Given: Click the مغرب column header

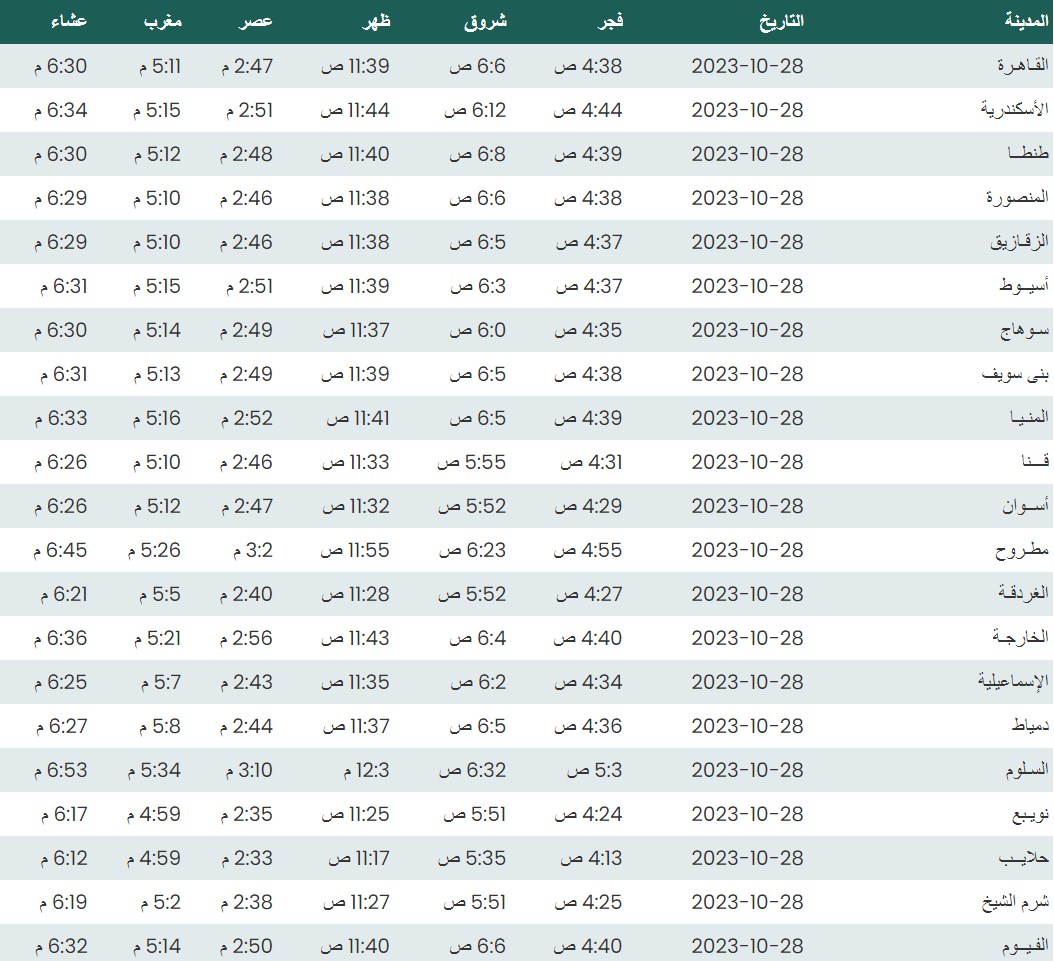Looking at the screenshot, I should pos(160,20).
